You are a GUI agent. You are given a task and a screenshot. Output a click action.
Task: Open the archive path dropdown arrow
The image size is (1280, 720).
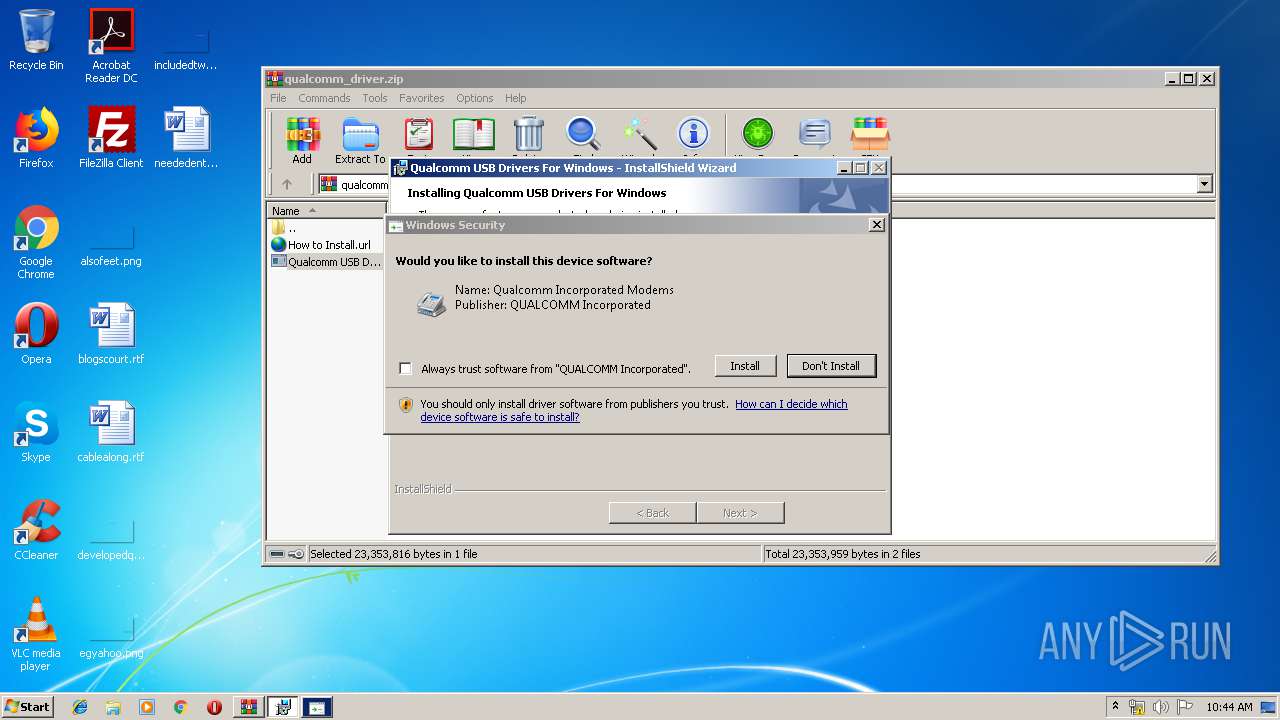(1204, 184)
